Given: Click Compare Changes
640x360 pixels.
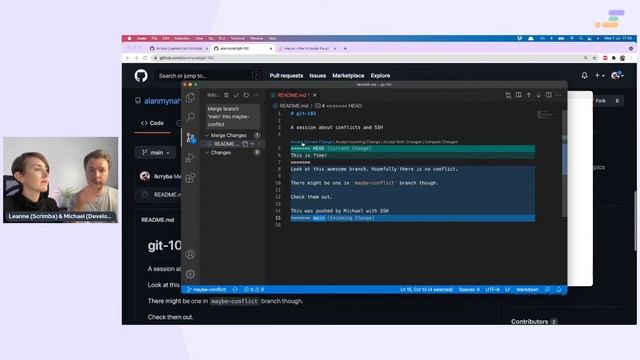Looking at the screenshot, I should [441, 142].
